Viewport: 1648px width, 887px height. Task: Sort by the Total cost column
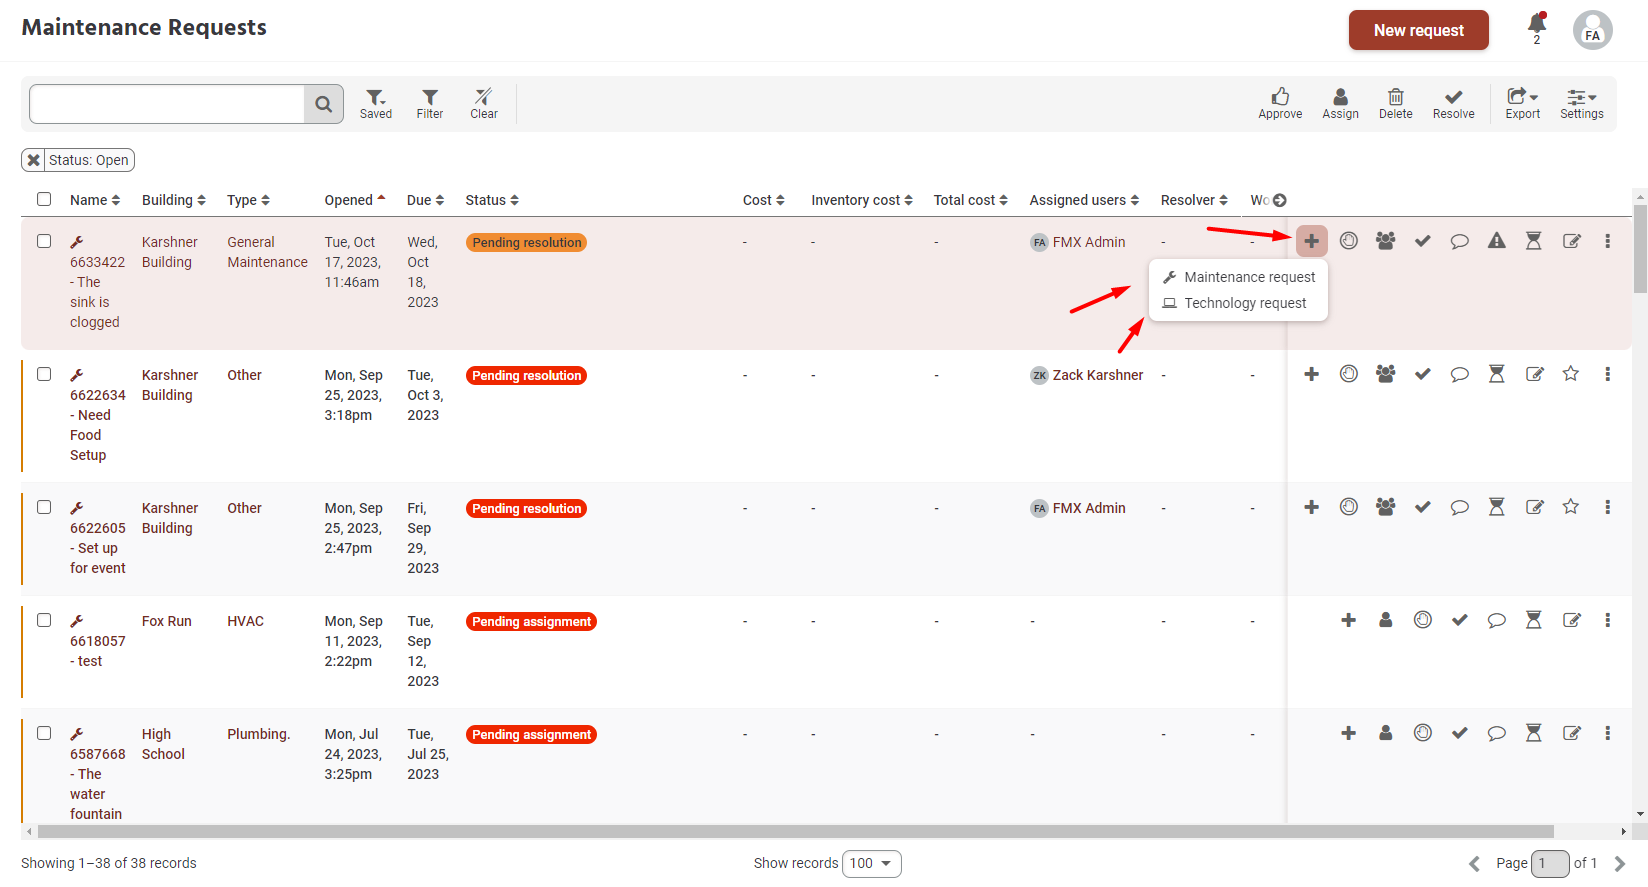click(970, 200)
